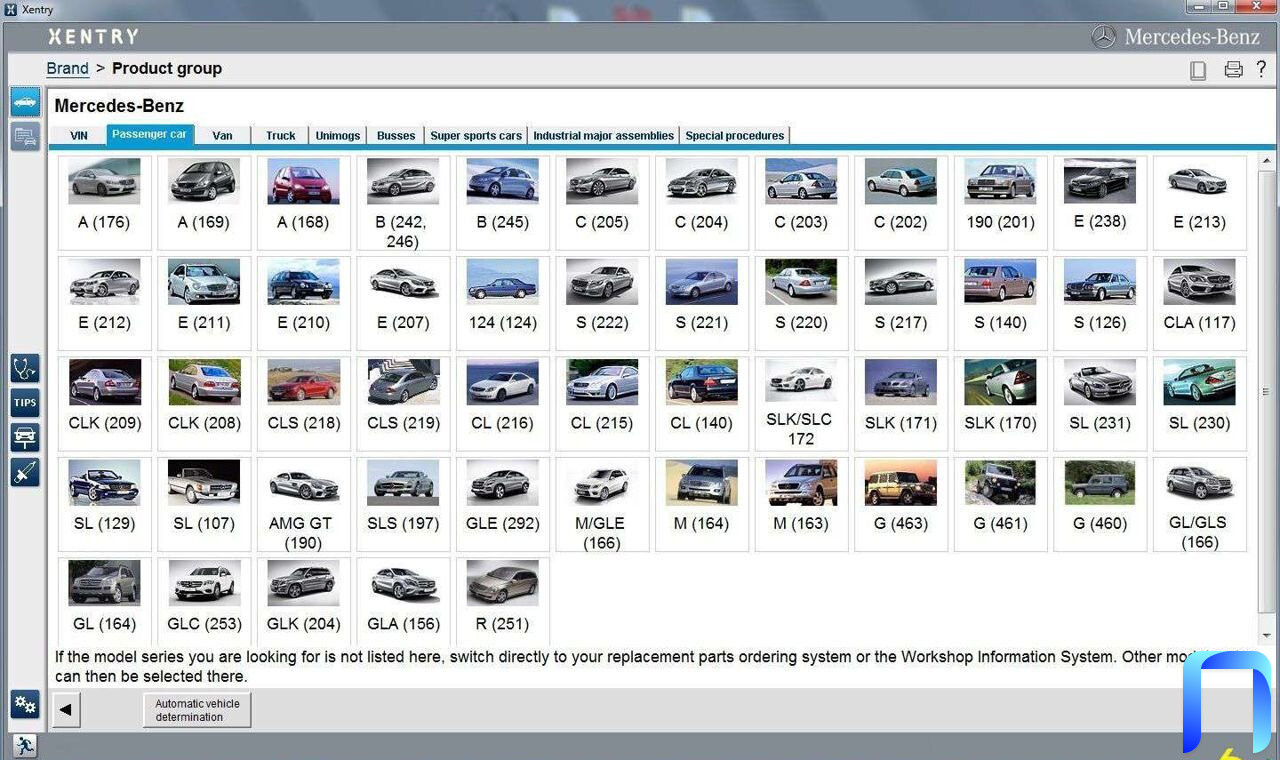Screen dimensions: 1280x760
Task: Pick the CLK (209) model series
Action: point(104,404)
